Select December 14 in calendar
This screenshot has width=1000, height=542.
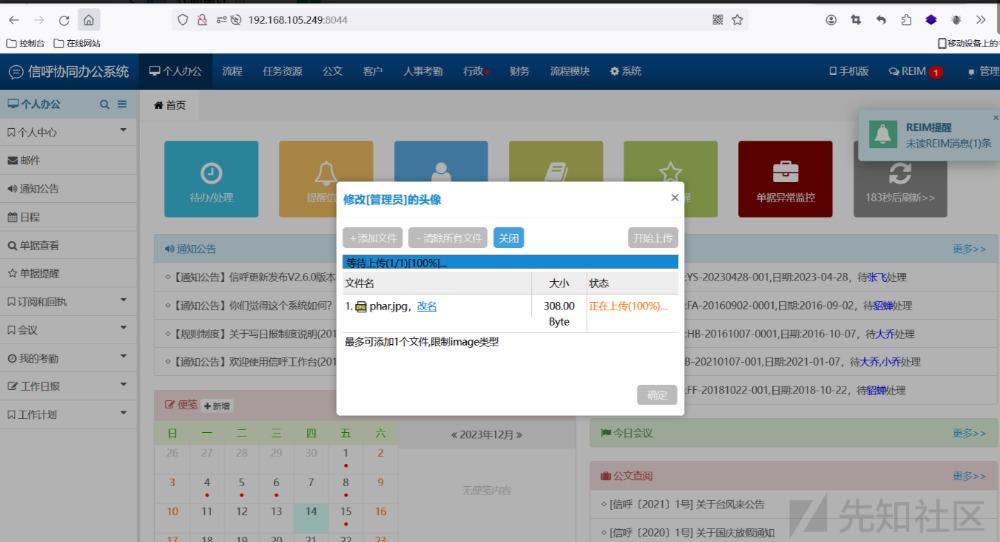[x=311, y=511]
